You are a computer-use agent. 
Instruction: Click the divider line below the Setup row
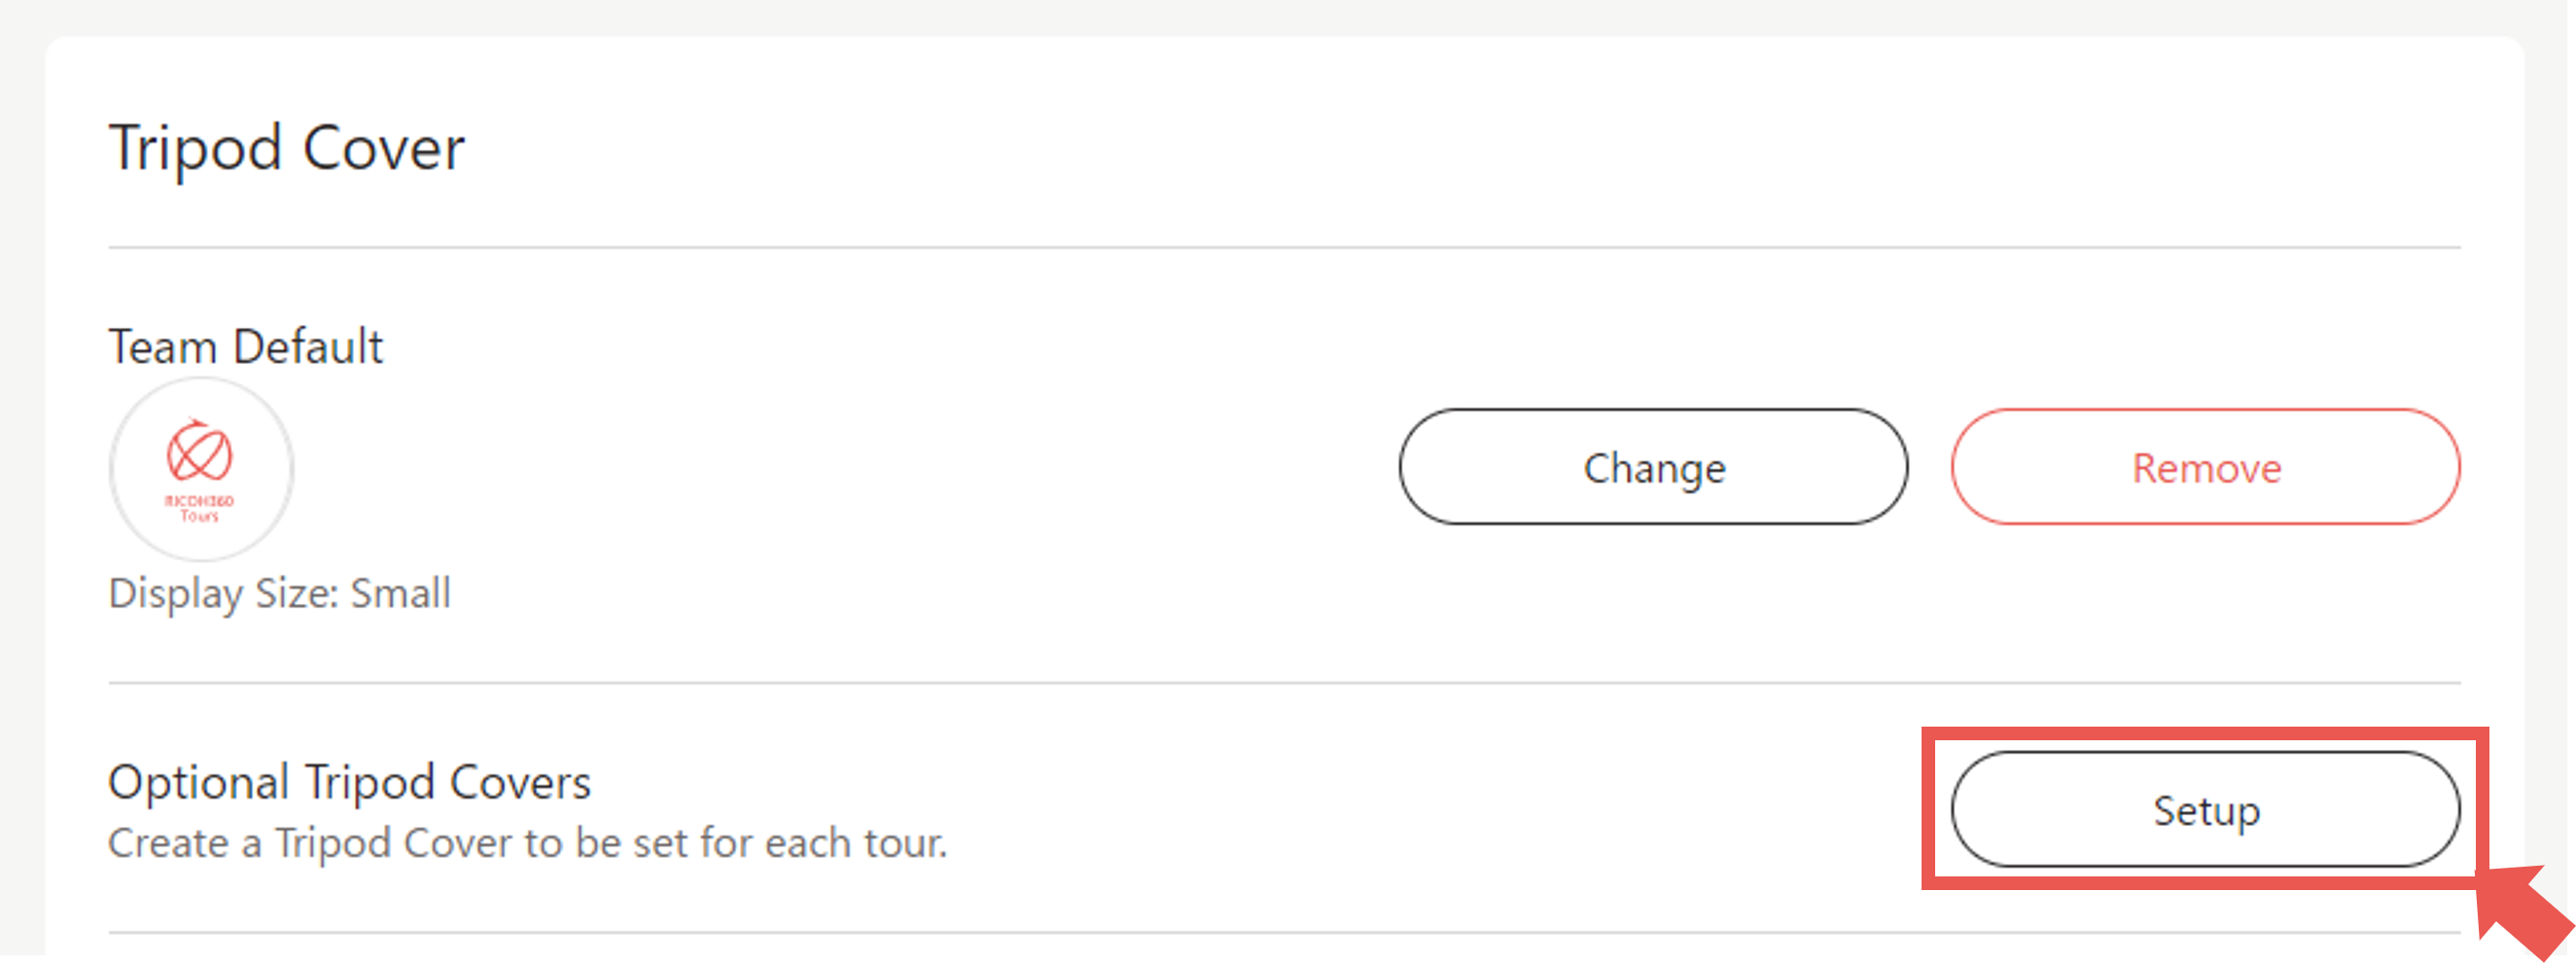point(1284,933)
